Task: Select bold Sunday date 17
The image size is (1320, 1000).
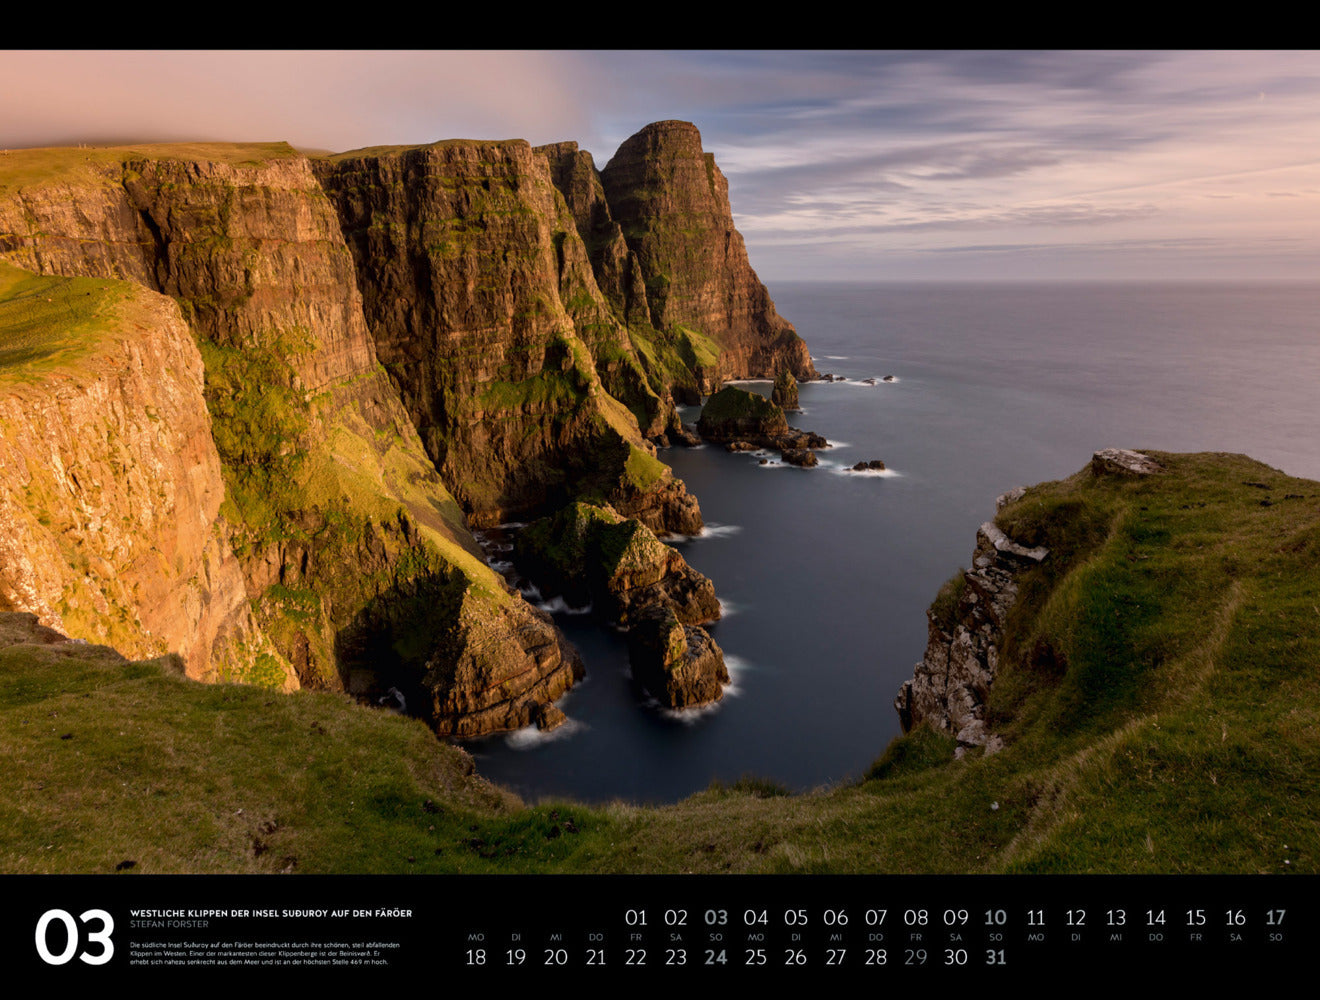Action: (x=1275, y=917)
